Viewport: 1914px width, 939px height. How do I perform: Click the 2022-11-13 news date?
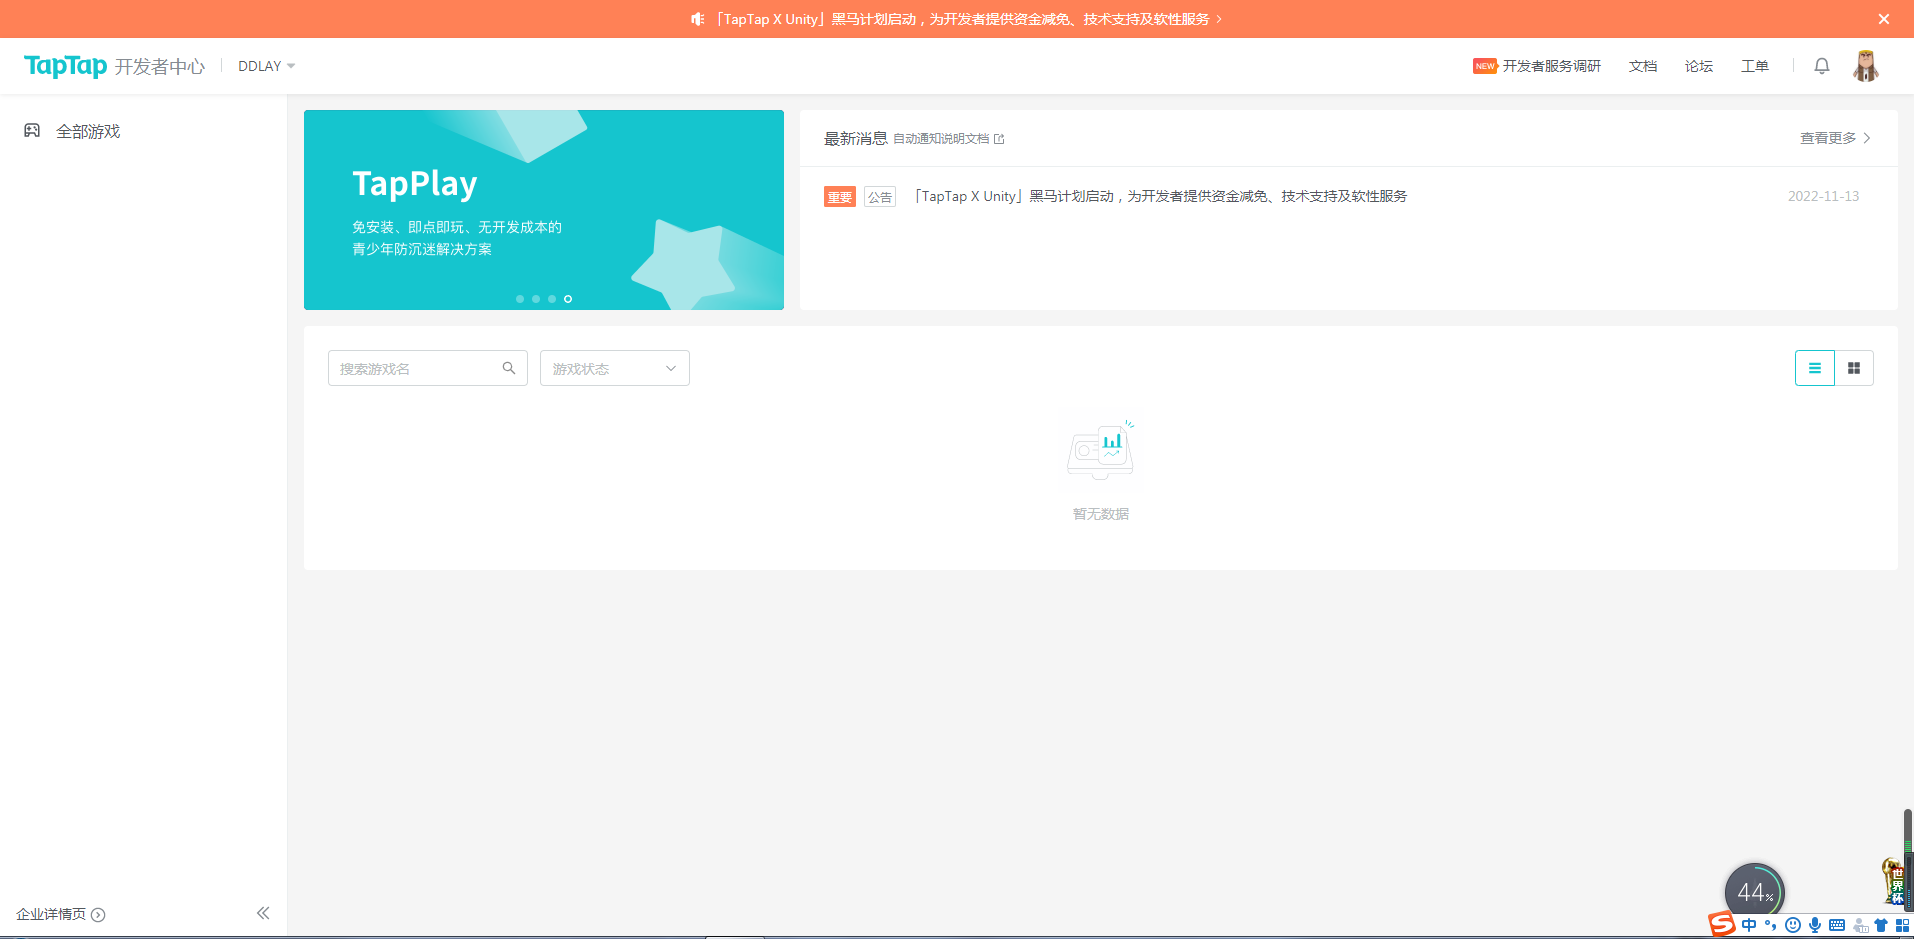1824,196
